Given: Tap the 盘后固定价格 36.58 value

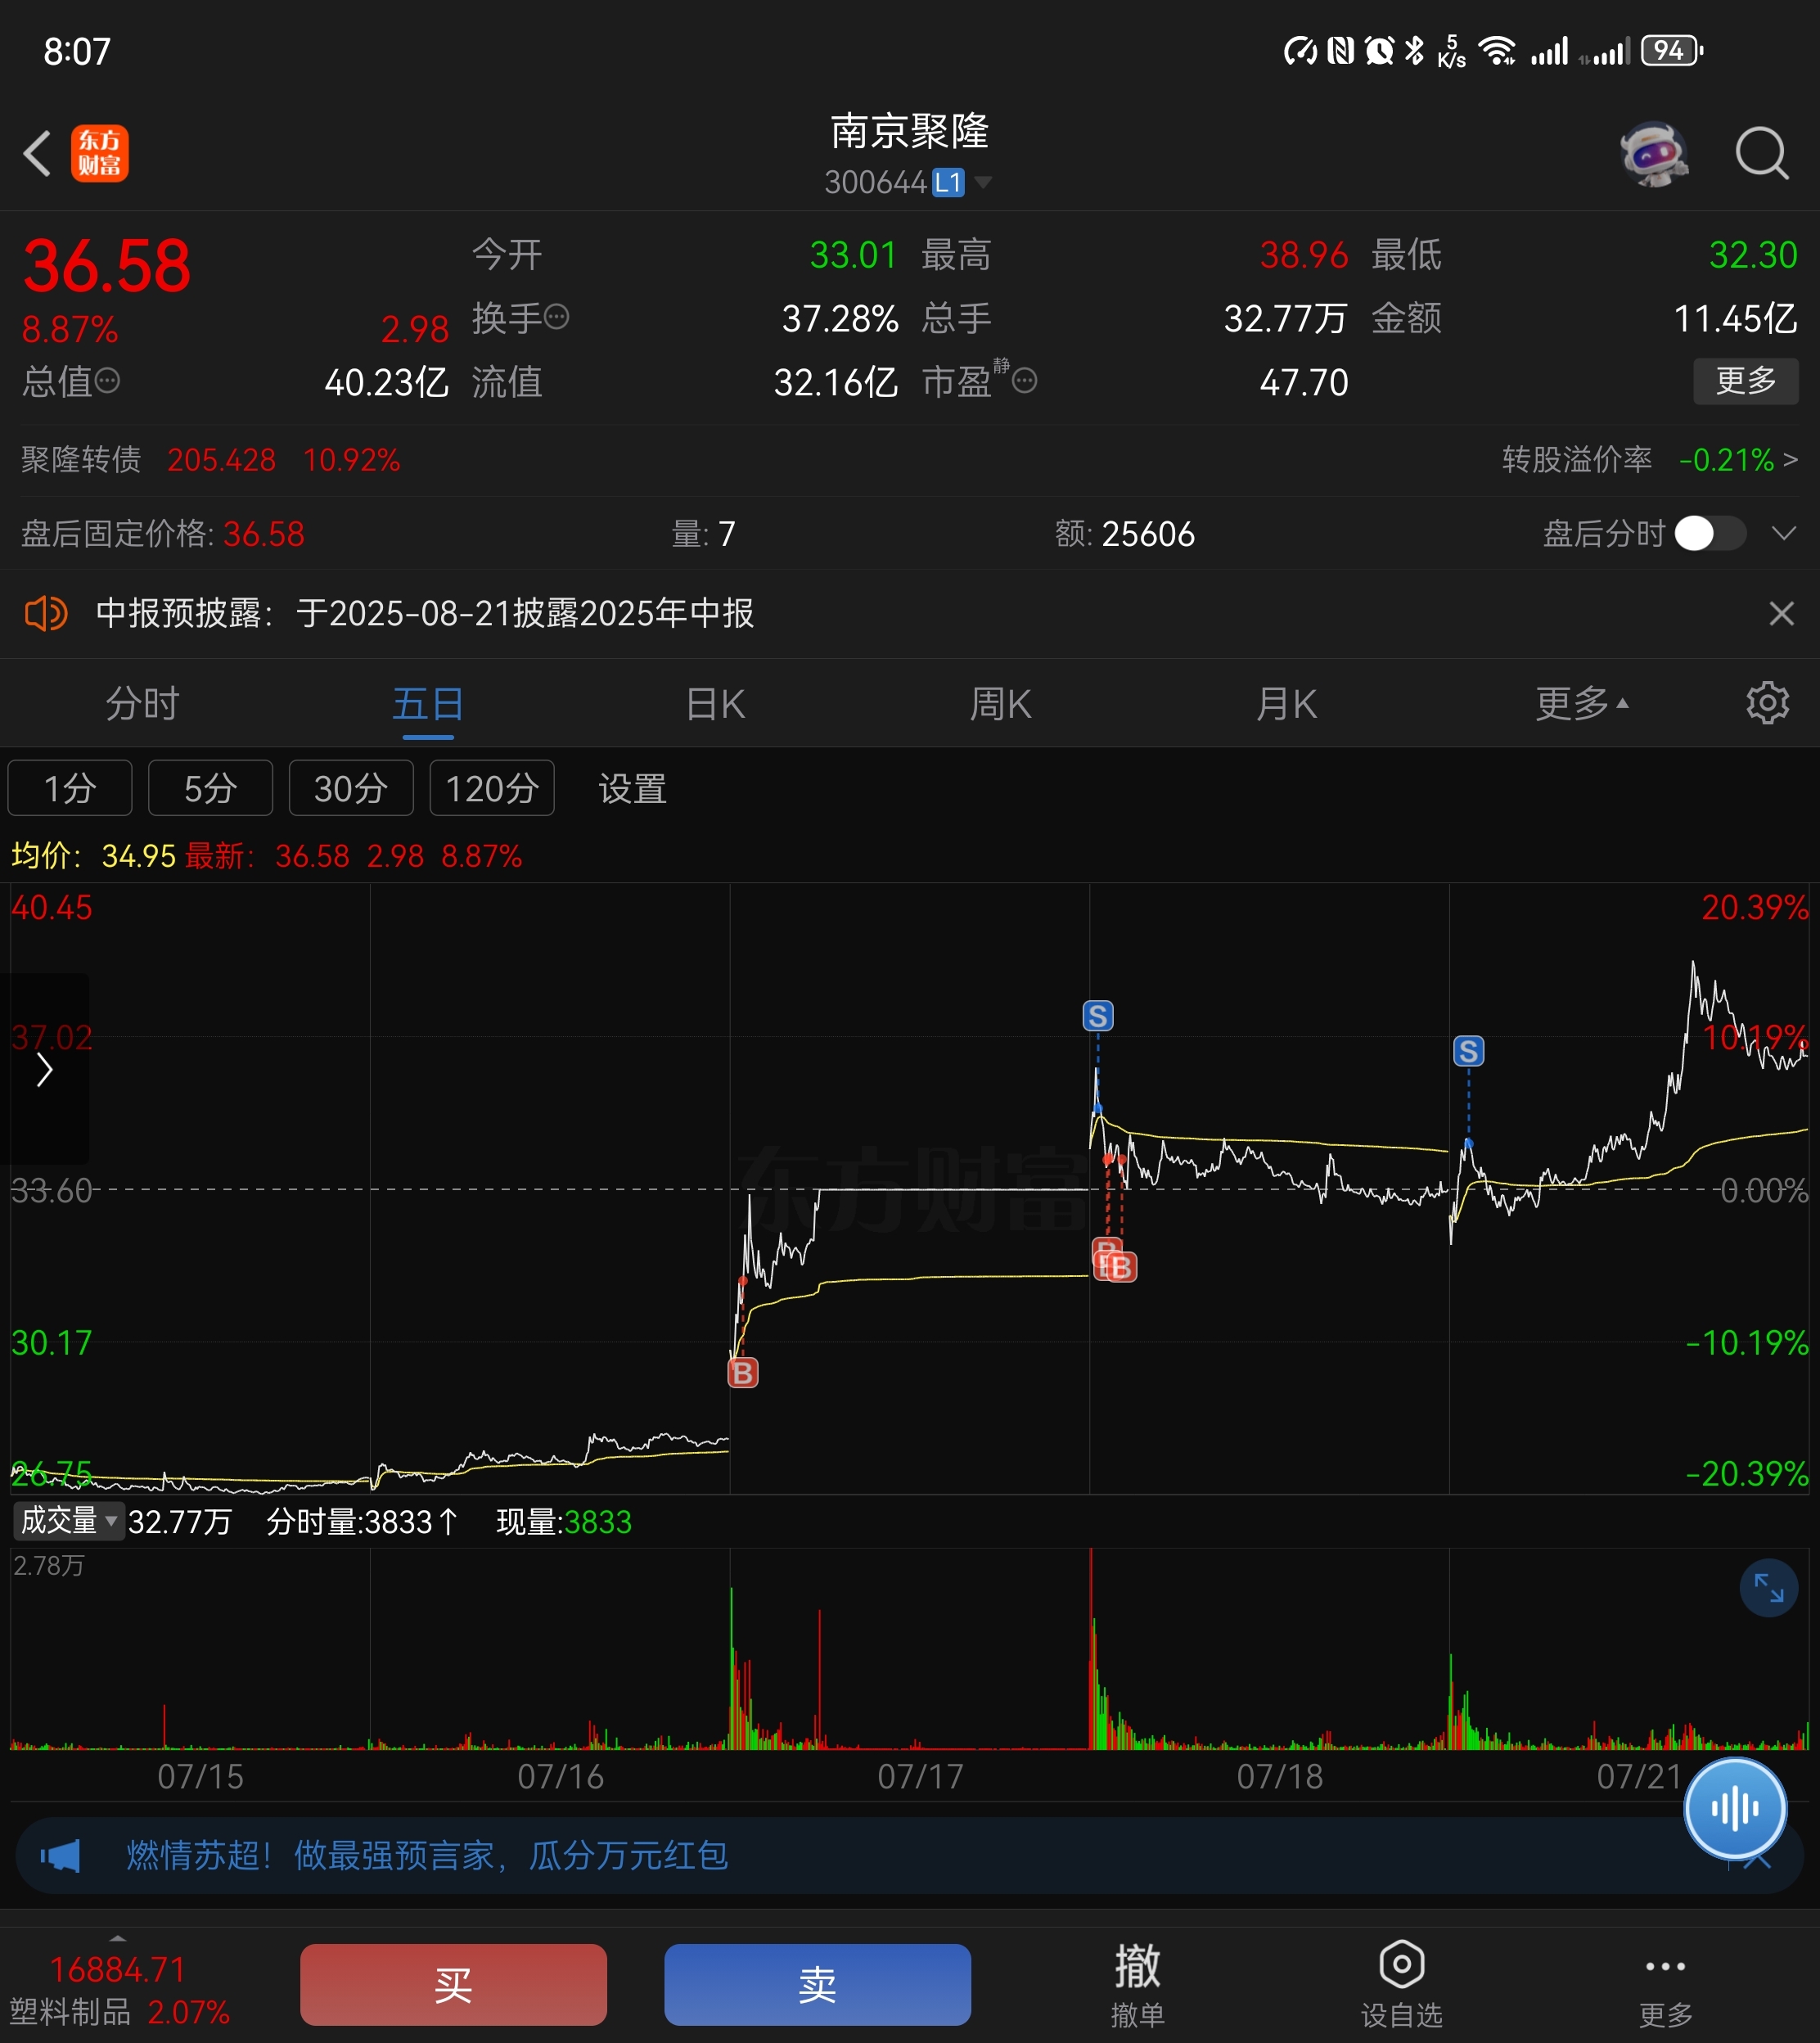Looking at the screenshot, I should [263, 533].
